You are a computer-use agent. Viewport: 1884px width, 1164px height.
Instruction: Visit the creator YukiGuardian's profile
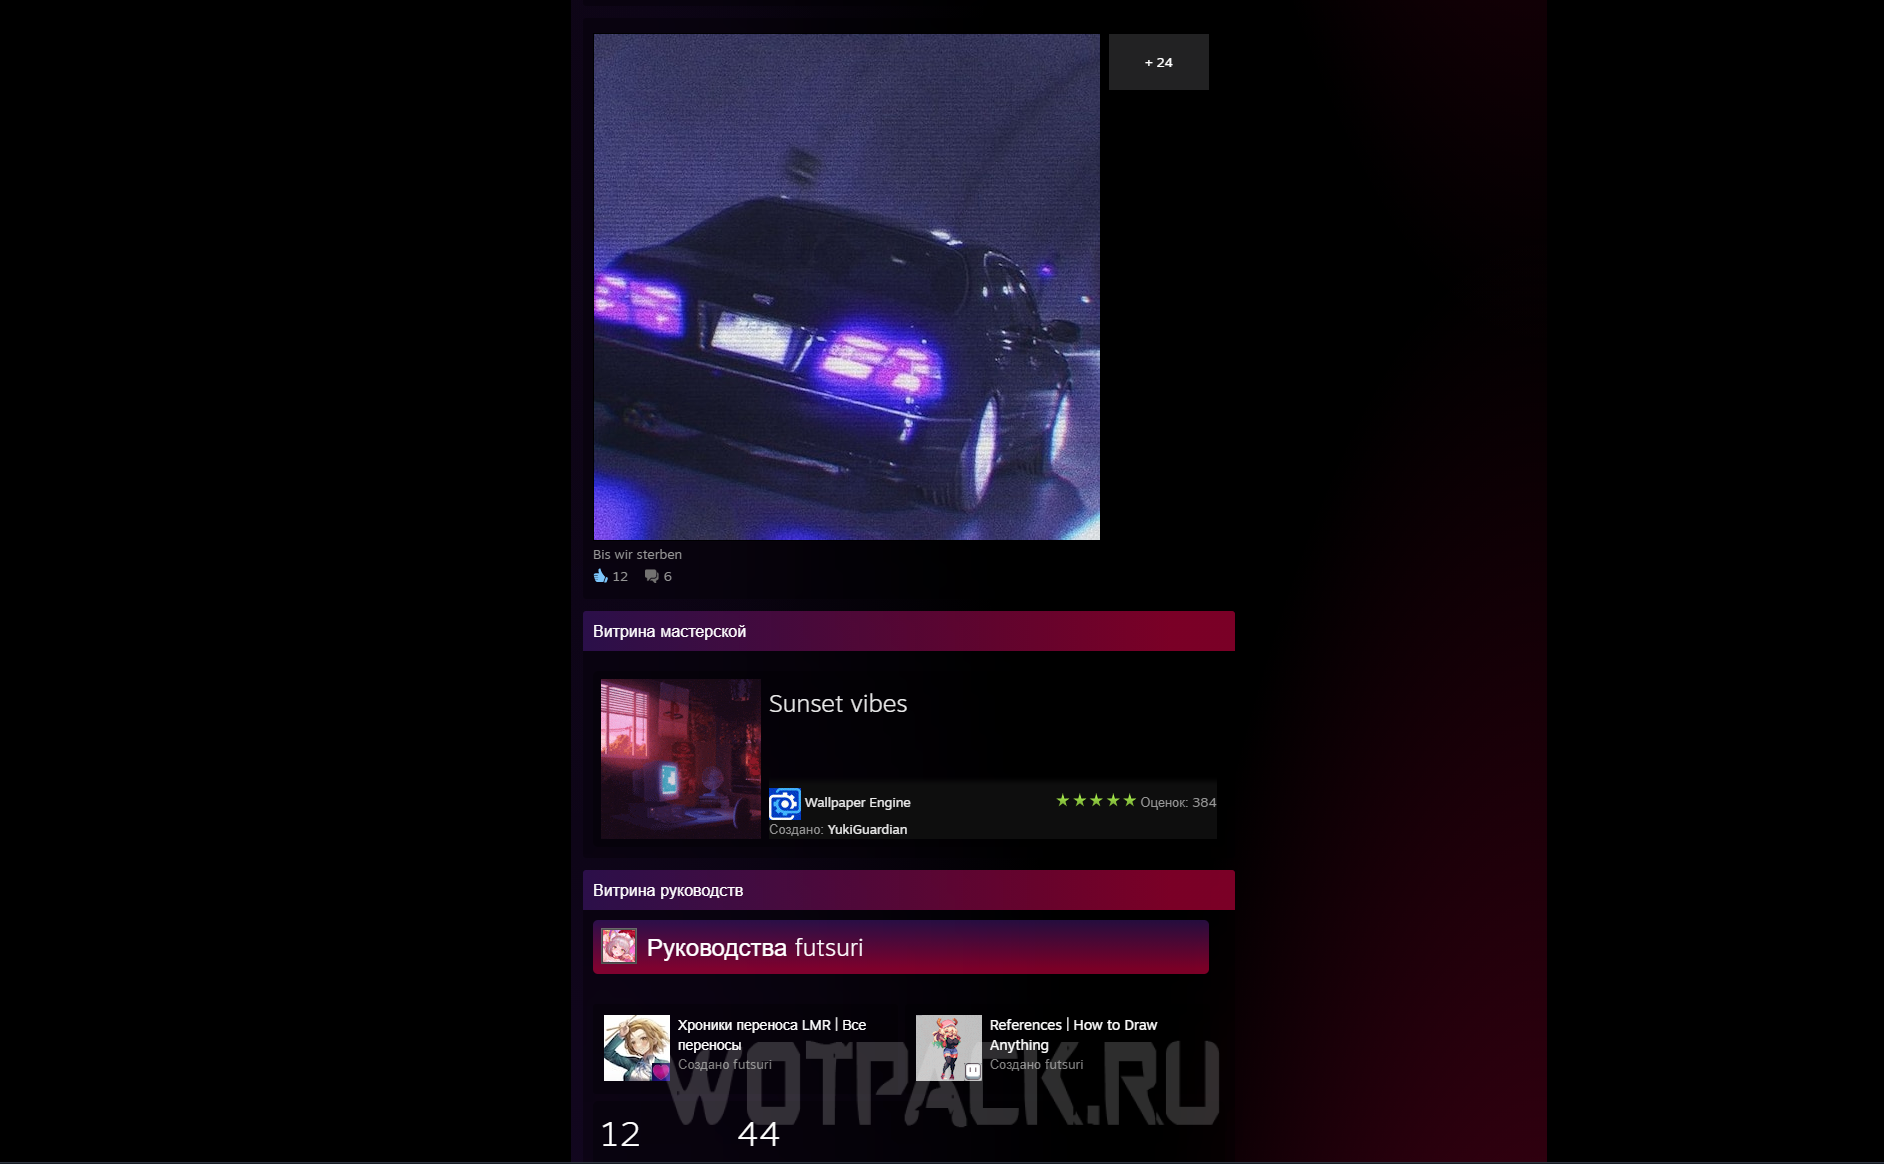867,830
